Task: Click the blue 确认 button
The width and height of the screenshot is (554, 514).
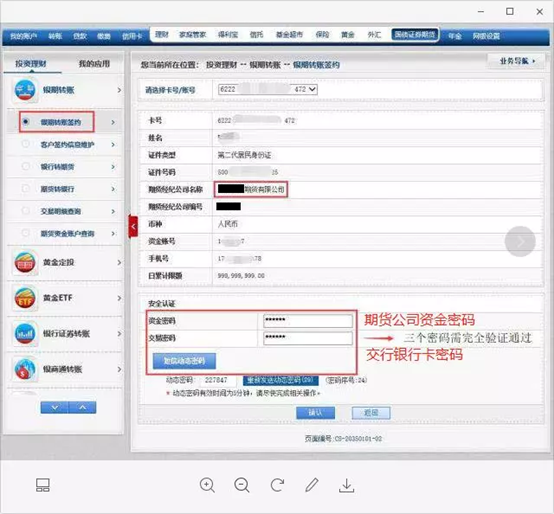Action: coord(315,413)
